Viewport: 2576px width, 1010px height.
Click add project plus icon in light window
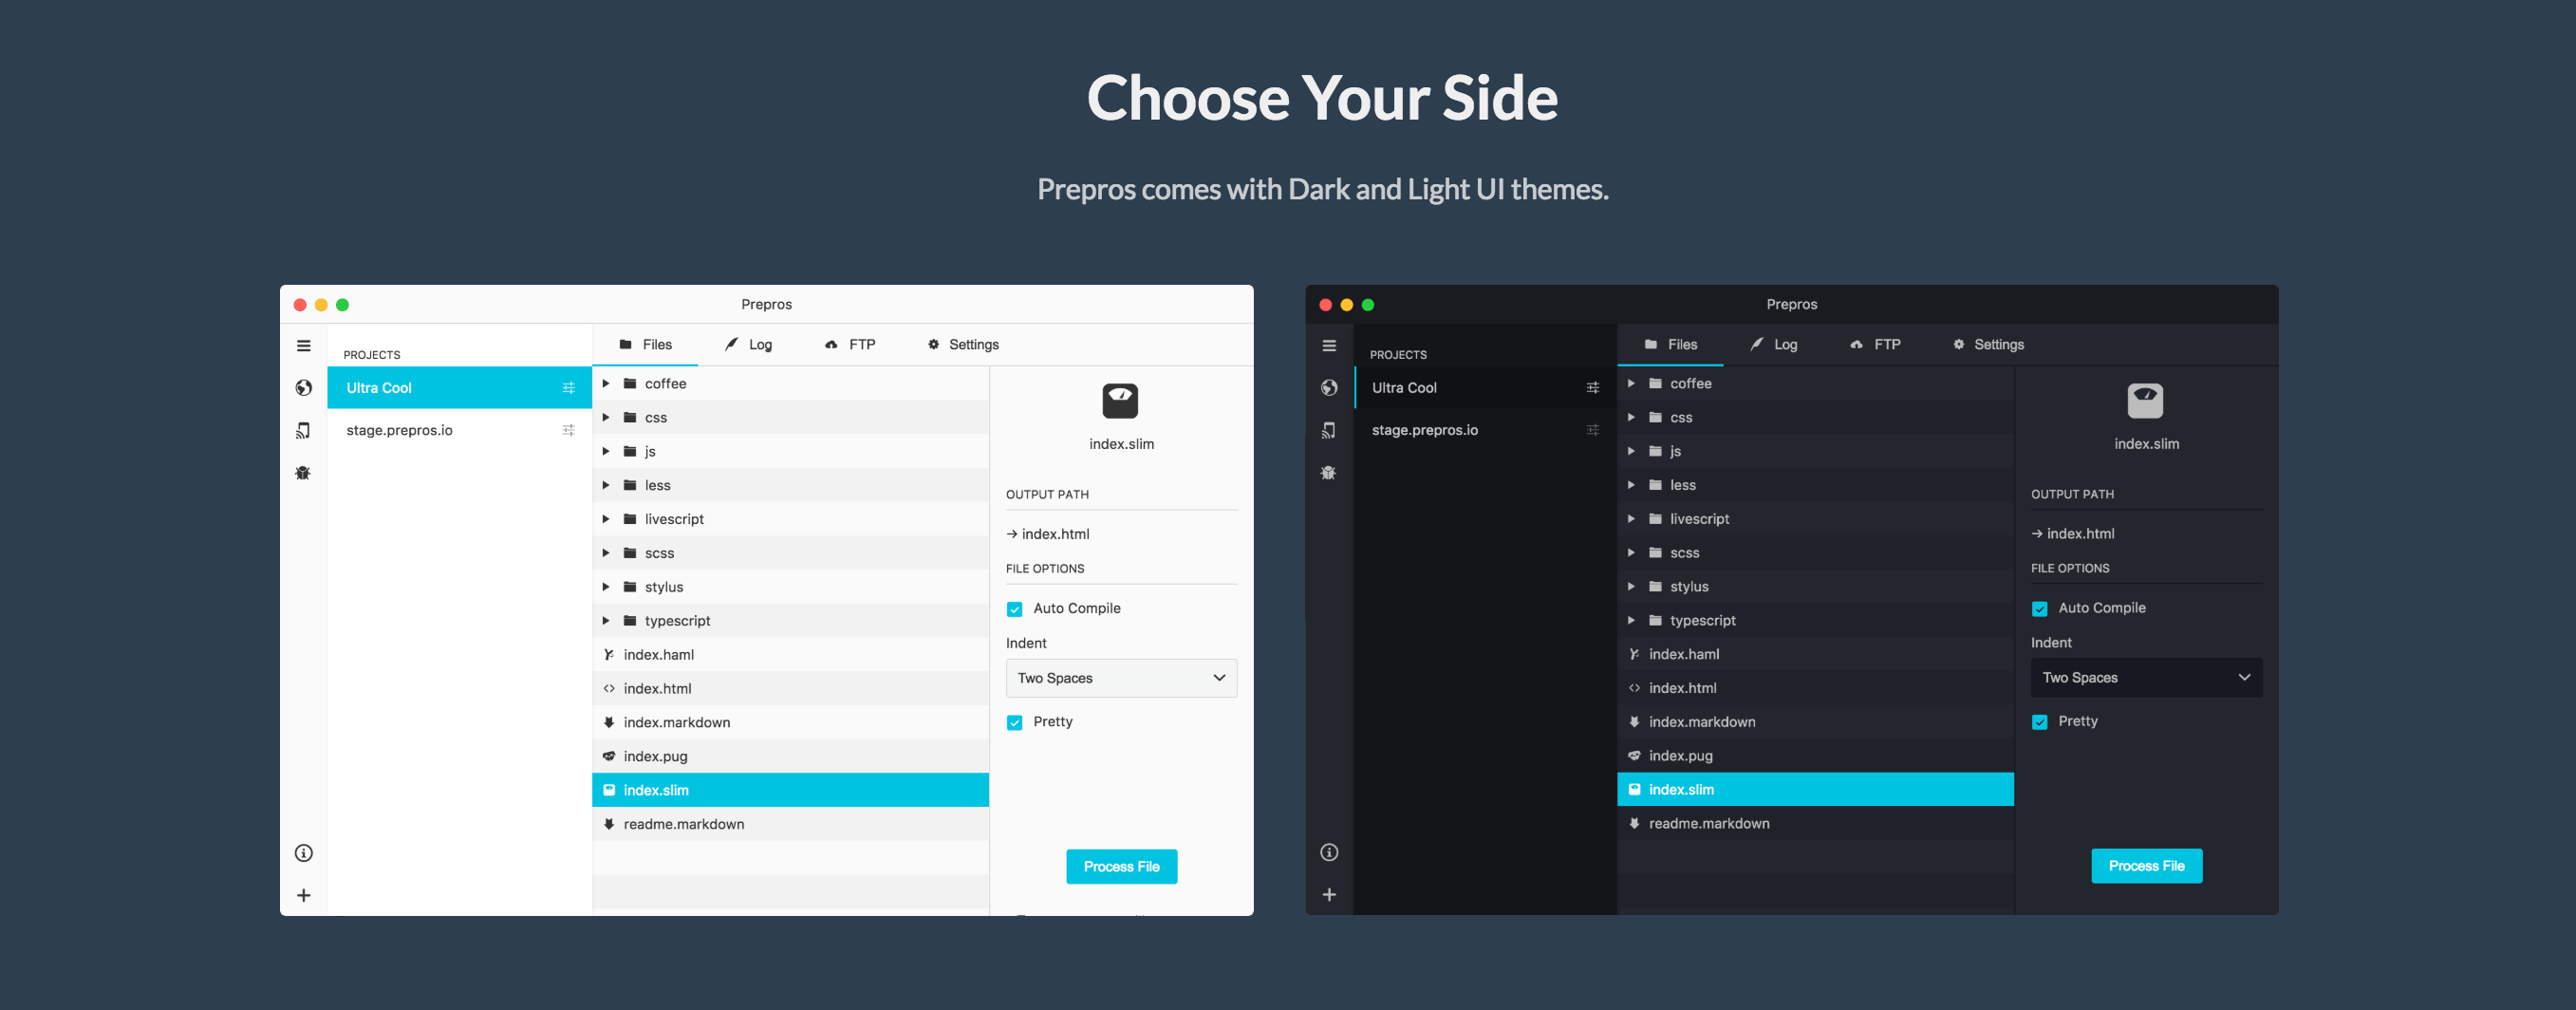pyautogui.click(x=304, y=895)
